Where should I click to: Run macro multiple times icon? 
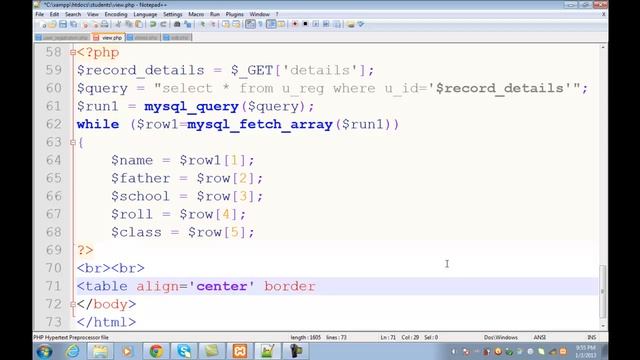[326, 24]
